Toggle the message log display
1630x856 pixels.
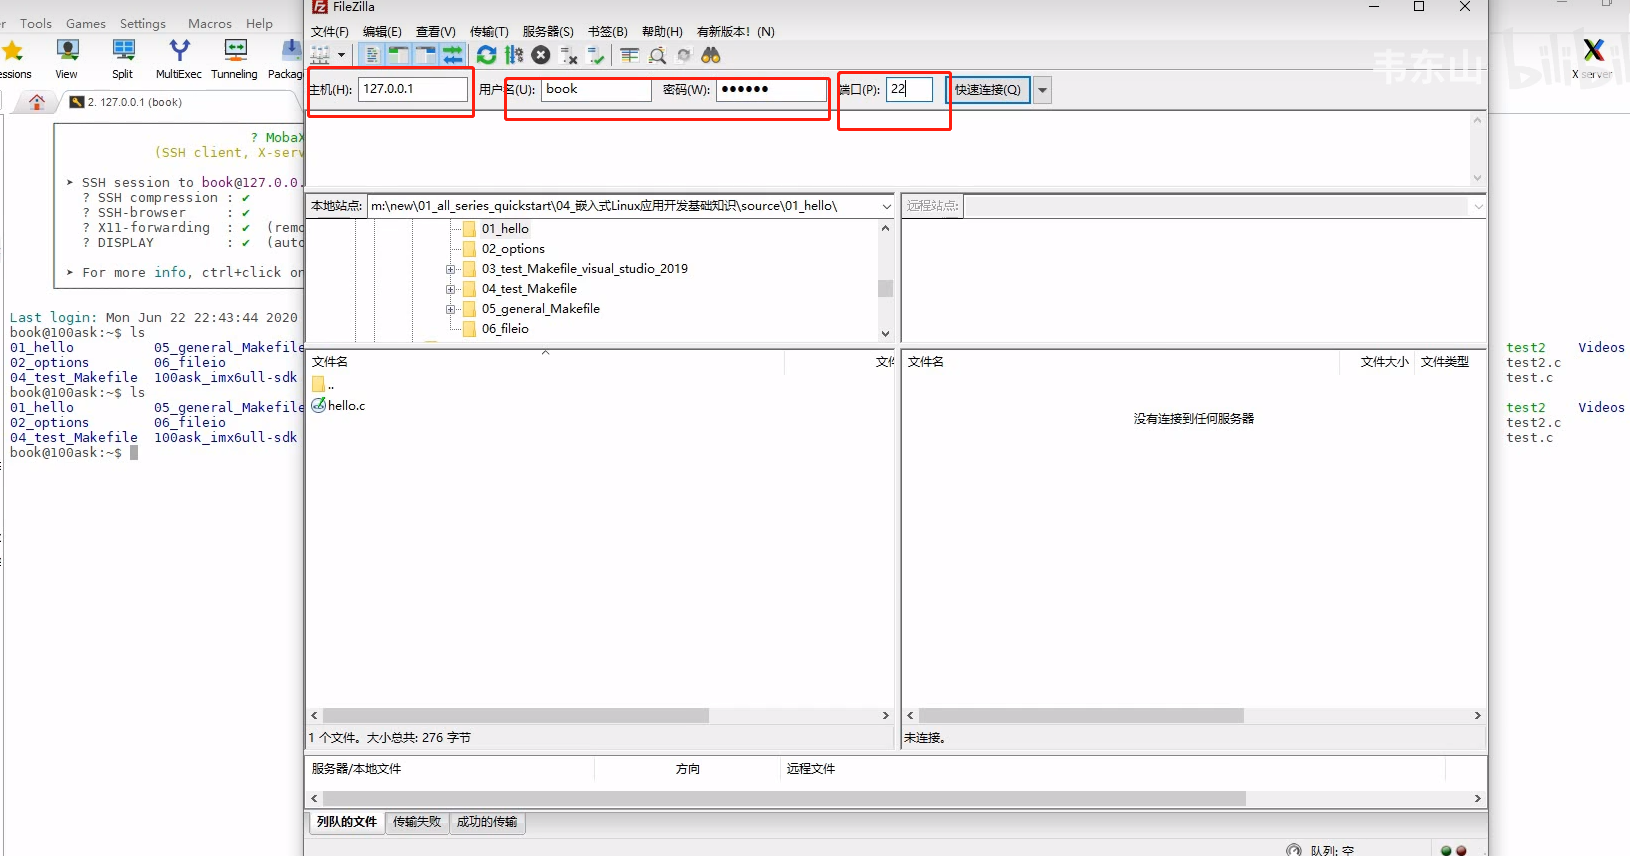[x=372, y=55]
